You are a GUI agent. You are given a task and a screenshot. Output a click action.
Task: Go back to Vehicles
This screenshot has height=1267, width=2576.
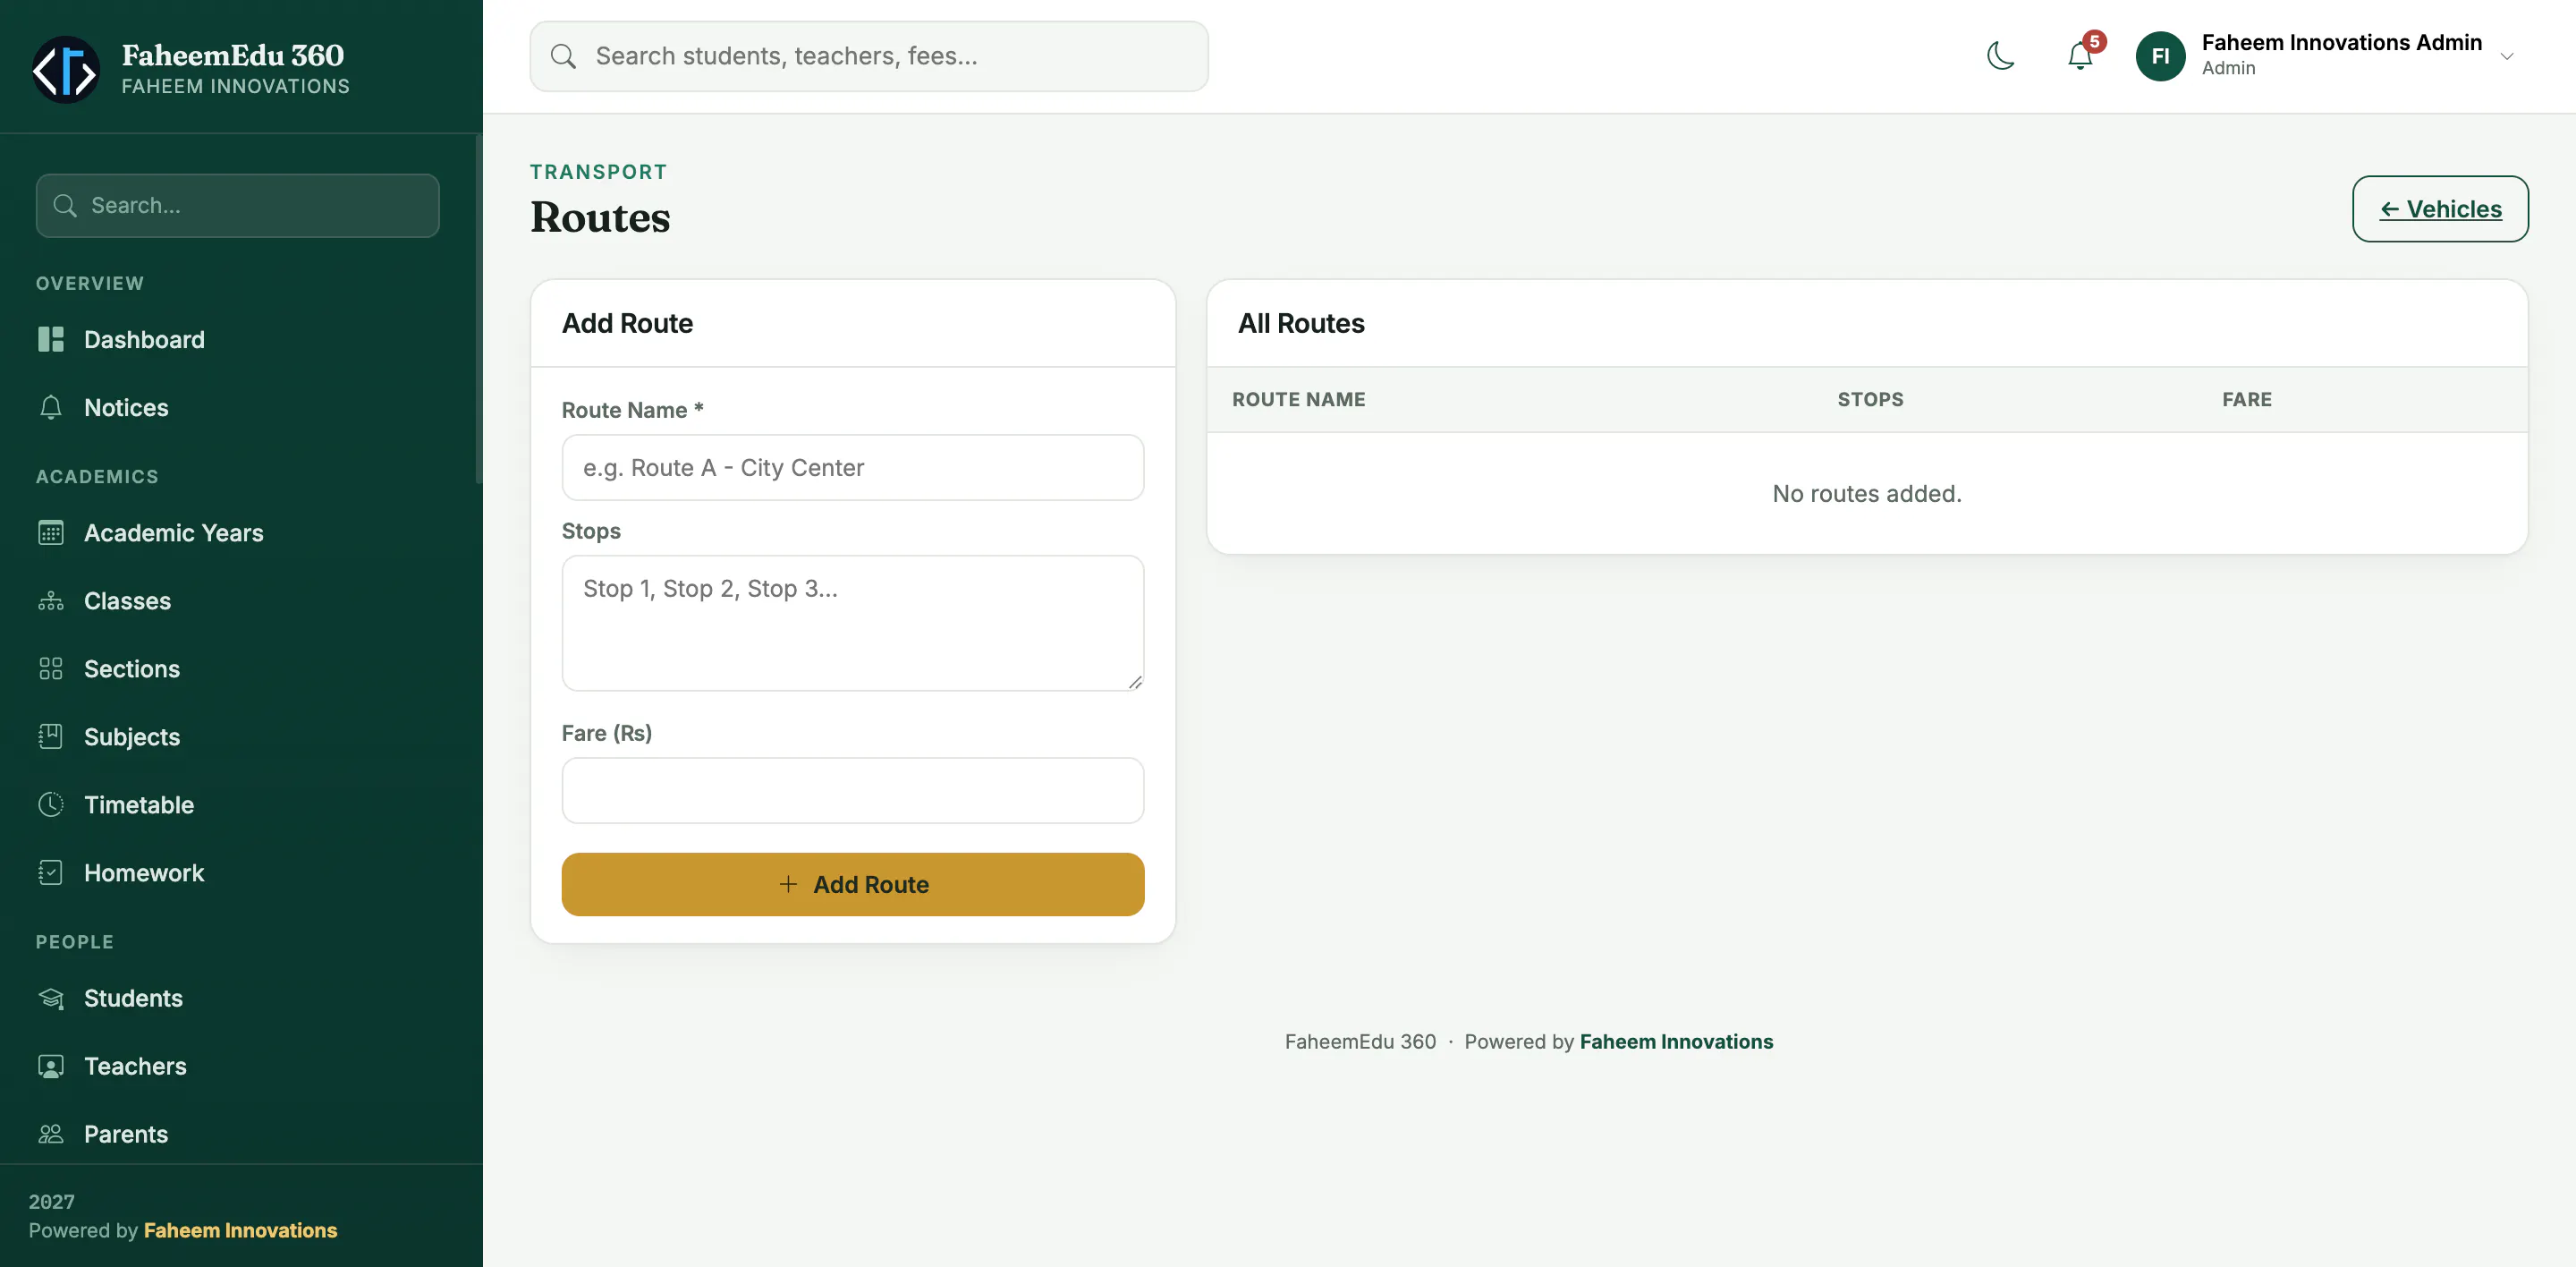point(2440,209)
